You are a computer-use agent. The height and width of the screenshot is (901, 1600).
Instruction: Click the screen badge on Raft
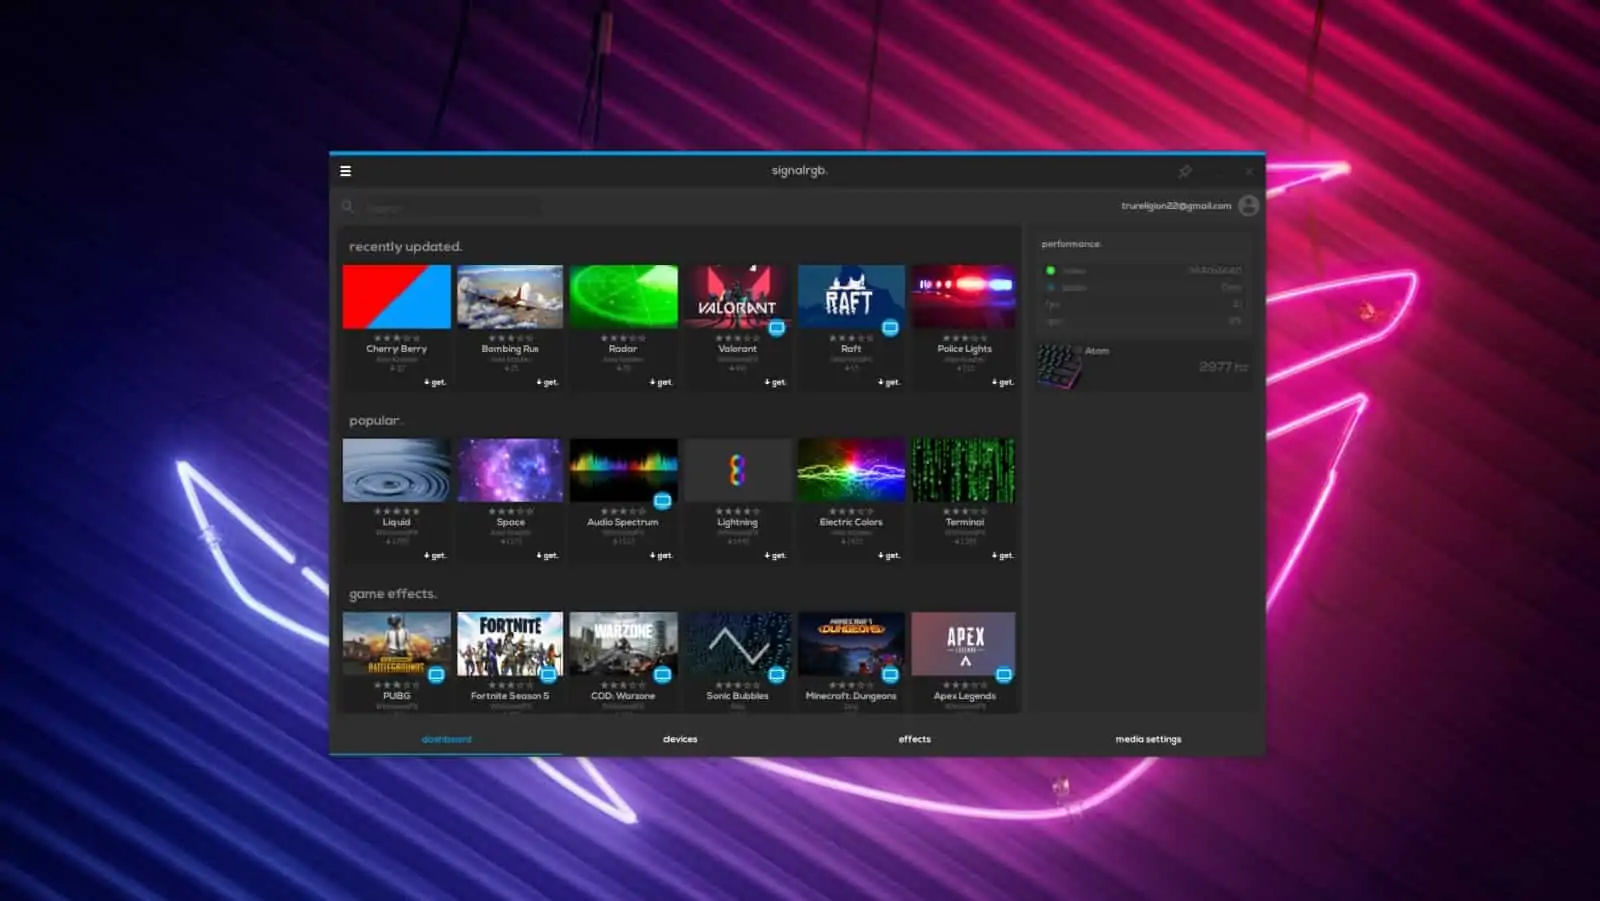890,327
